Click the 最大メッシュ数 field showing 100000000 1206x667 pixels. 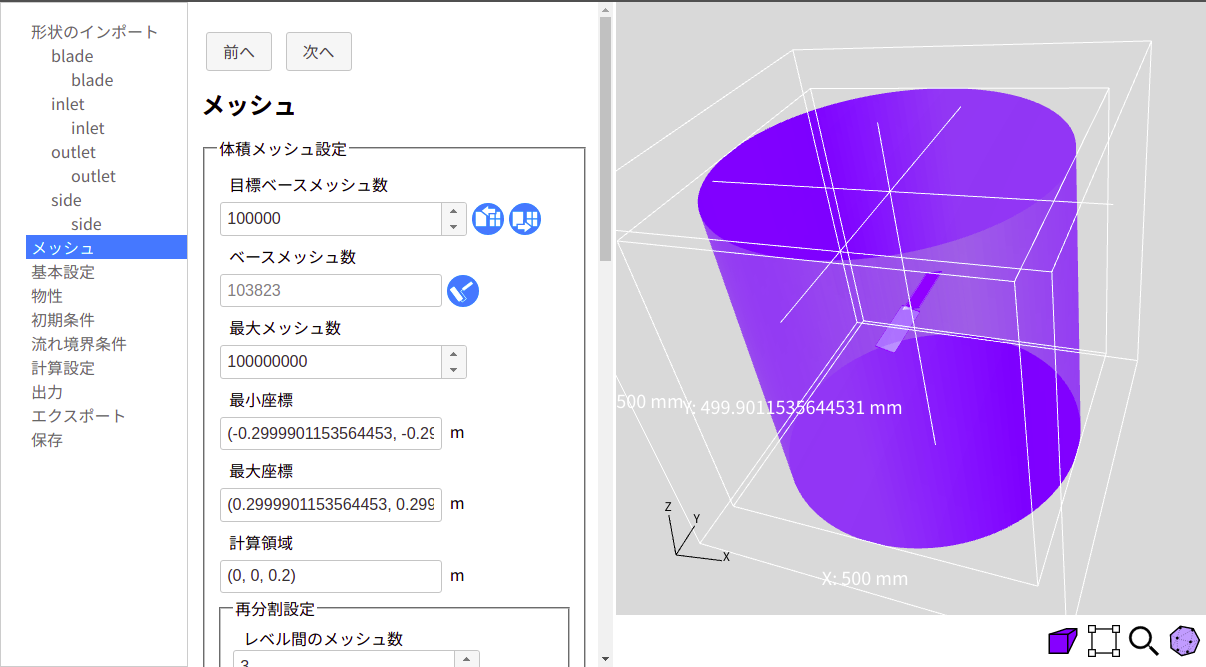tap(331, 362)
